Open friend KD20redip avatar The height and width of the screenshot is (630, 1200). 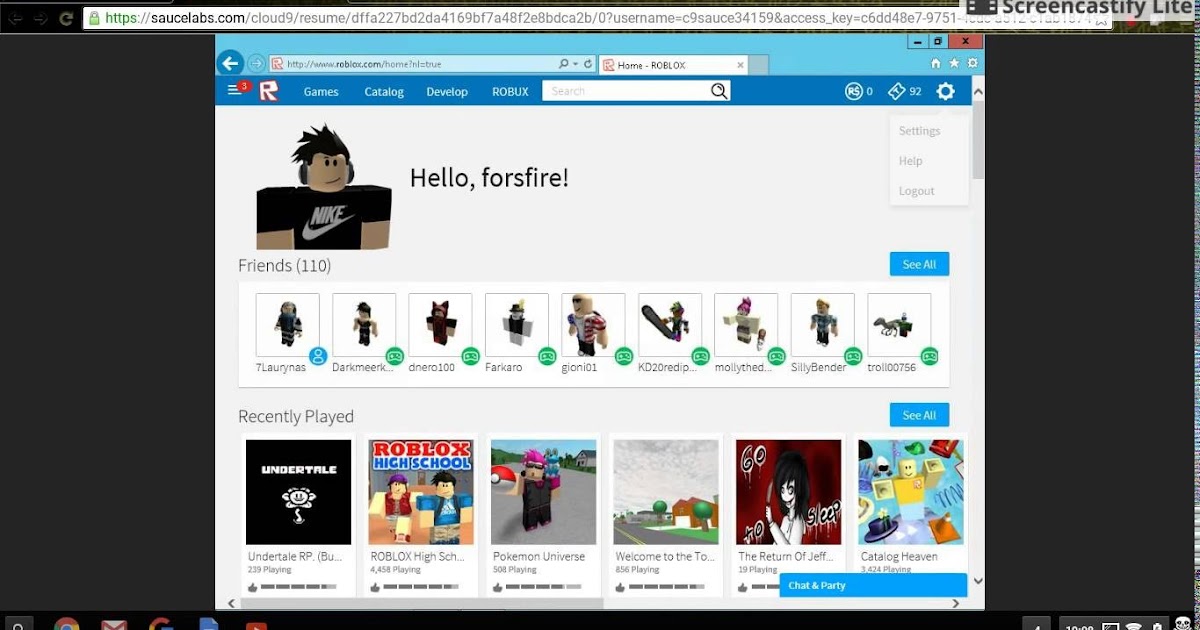coord(670,324)
